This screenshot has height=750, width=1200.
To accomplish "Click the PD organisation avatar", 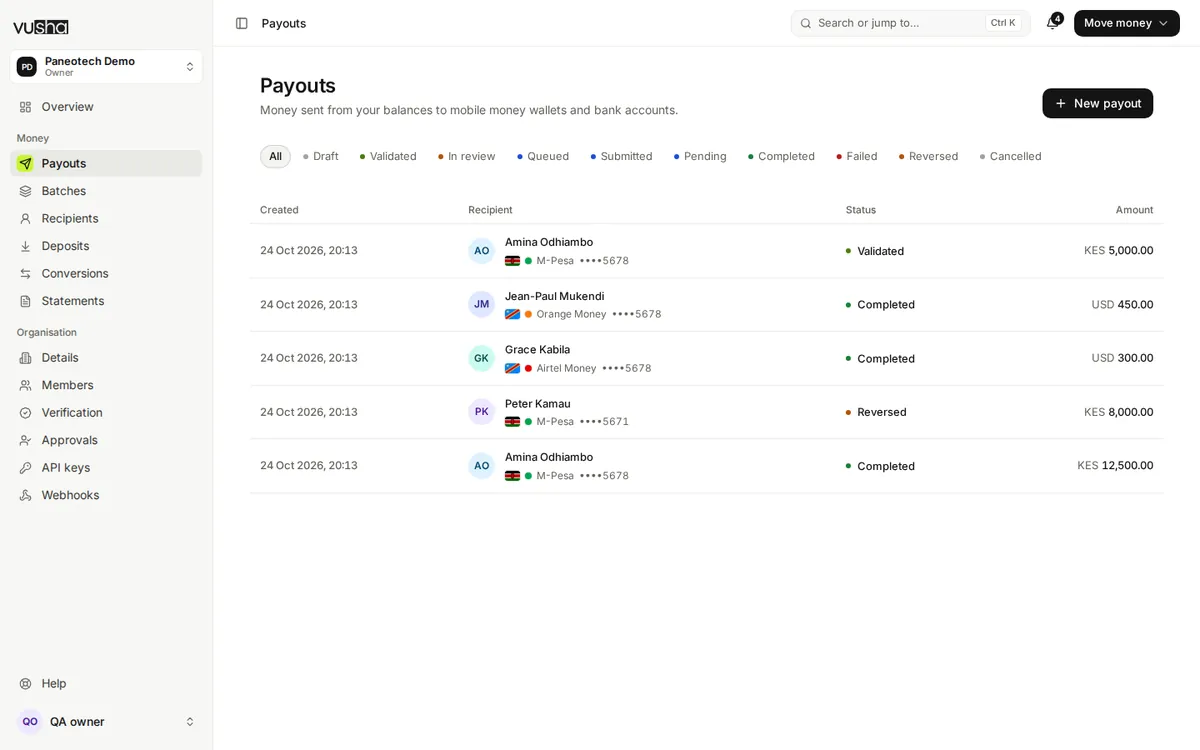I will tap(27, 67).
